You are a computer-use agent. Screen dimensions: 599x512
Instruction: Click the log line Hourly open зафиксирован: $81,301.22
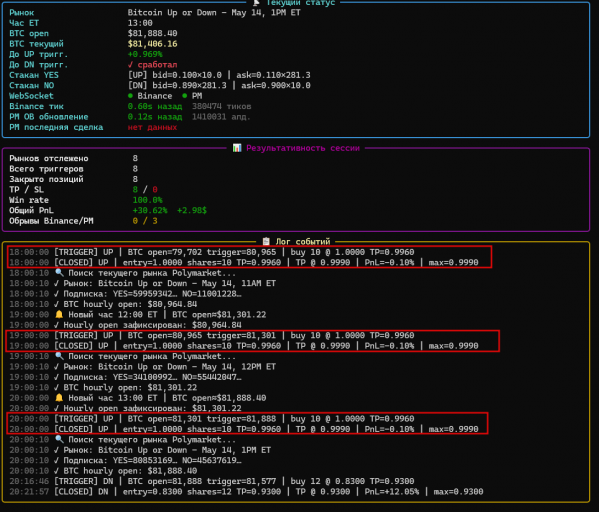125,408
